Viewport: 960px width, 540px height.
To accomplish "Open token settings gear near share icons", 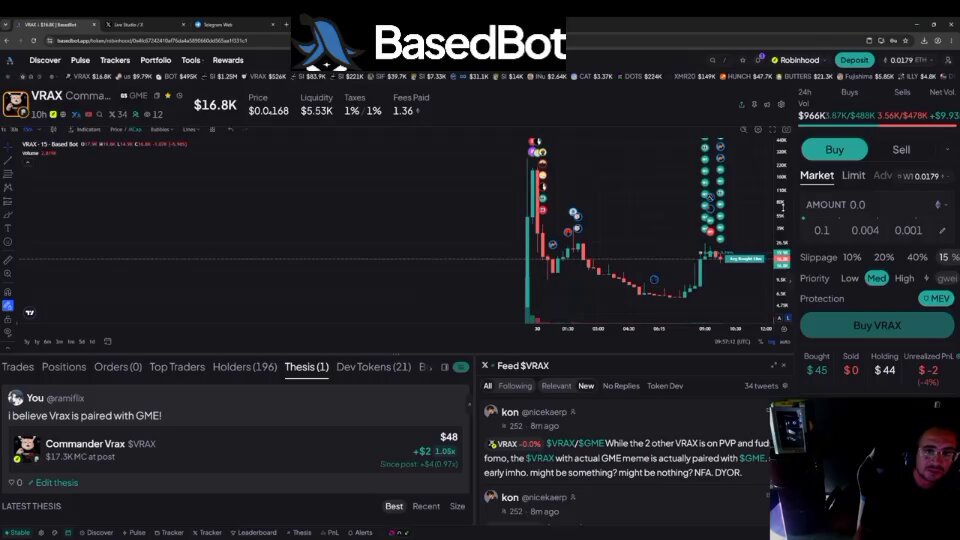I will click(781, 105).
